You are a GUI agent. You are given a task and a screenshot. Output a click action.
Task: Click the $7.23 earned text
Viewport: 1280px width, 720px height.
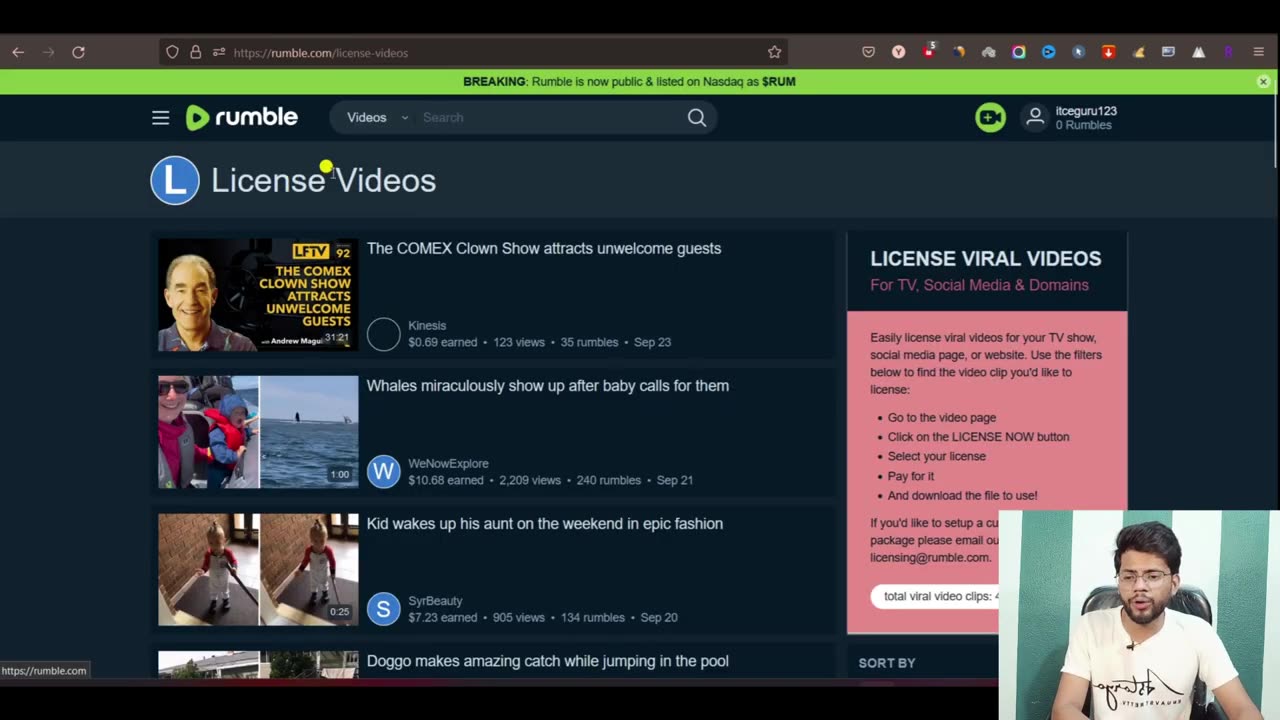coord(443,618)
